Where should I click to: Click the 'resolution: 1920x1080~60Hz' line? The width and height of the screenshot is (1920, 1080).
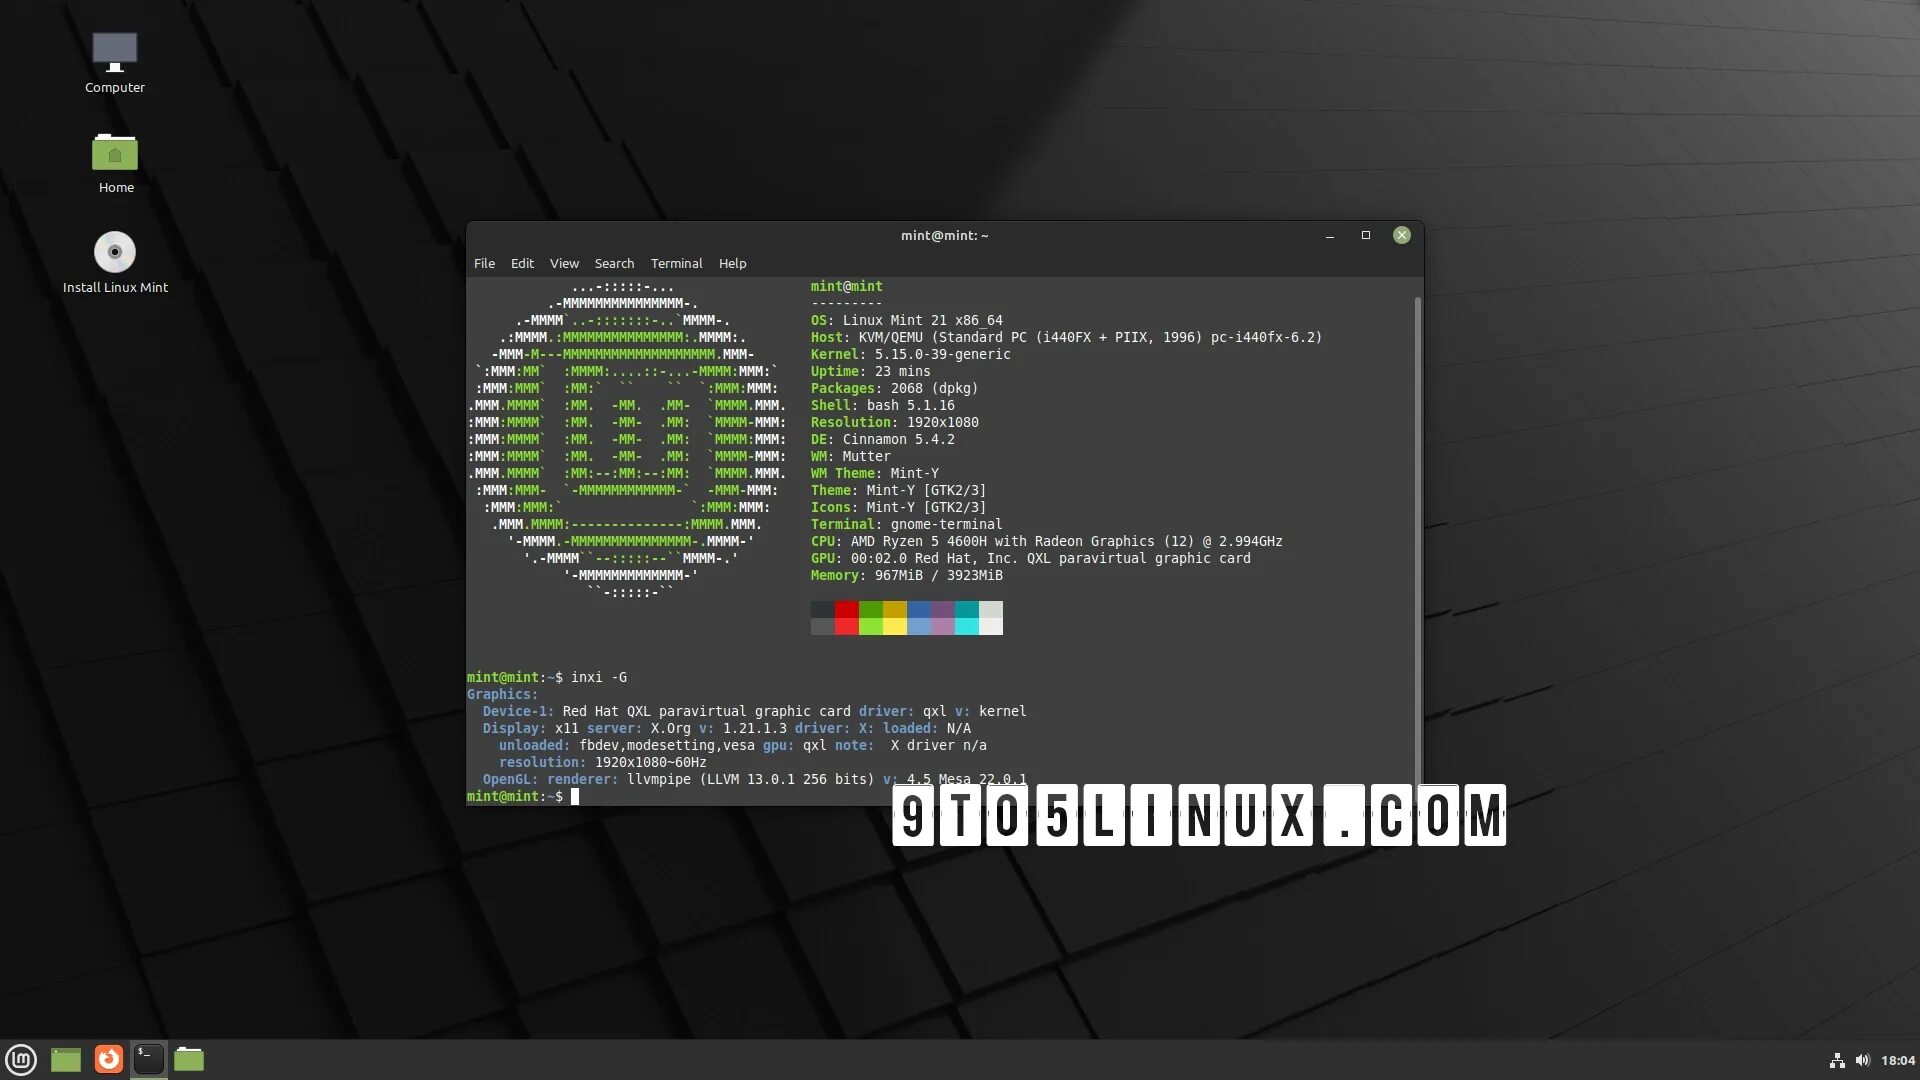(602, 763)
